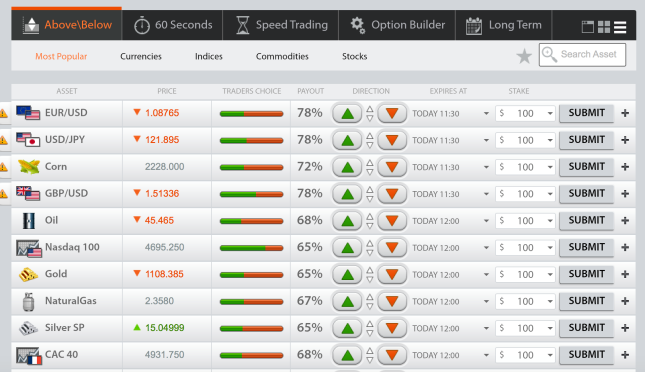Image resolution: width=645 pixels, height=372 pixels.
Task: Click the plus icon in CAC 40 row
Action: [x=625, y=355]
